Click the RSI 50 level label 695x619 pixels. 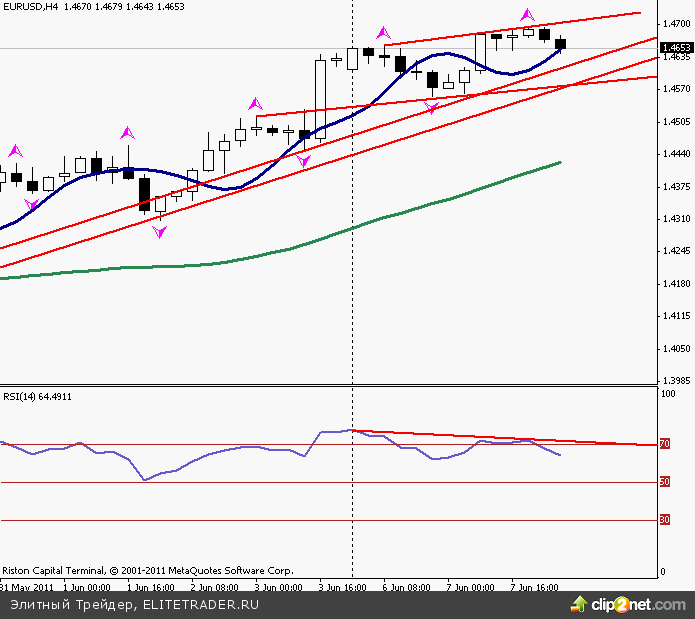point(664,482)
